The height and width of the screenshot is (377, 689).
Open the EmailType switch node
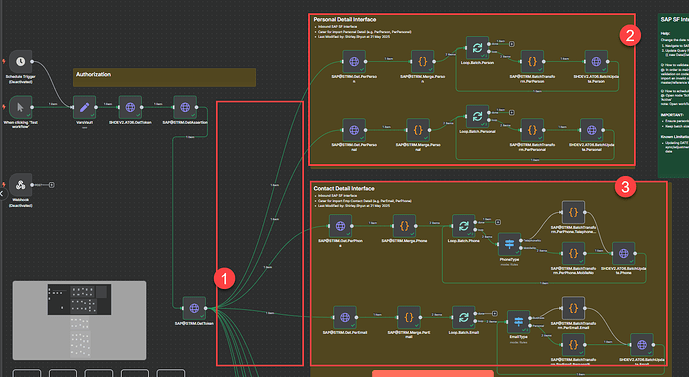(519, 322)
